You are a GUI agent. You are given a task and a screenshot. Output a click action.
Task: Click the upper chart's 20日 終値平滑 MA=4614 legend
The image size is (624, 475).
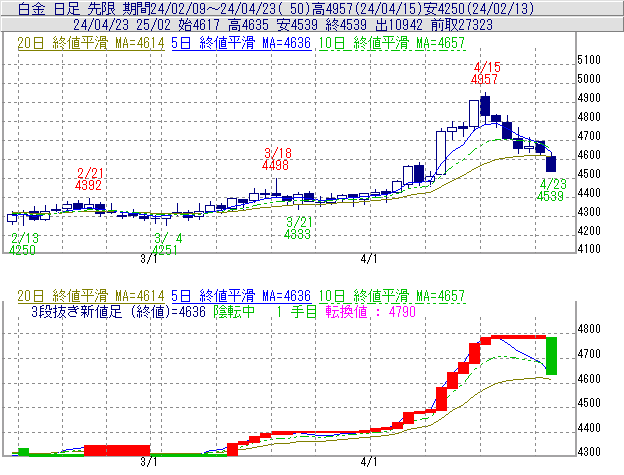91,43
